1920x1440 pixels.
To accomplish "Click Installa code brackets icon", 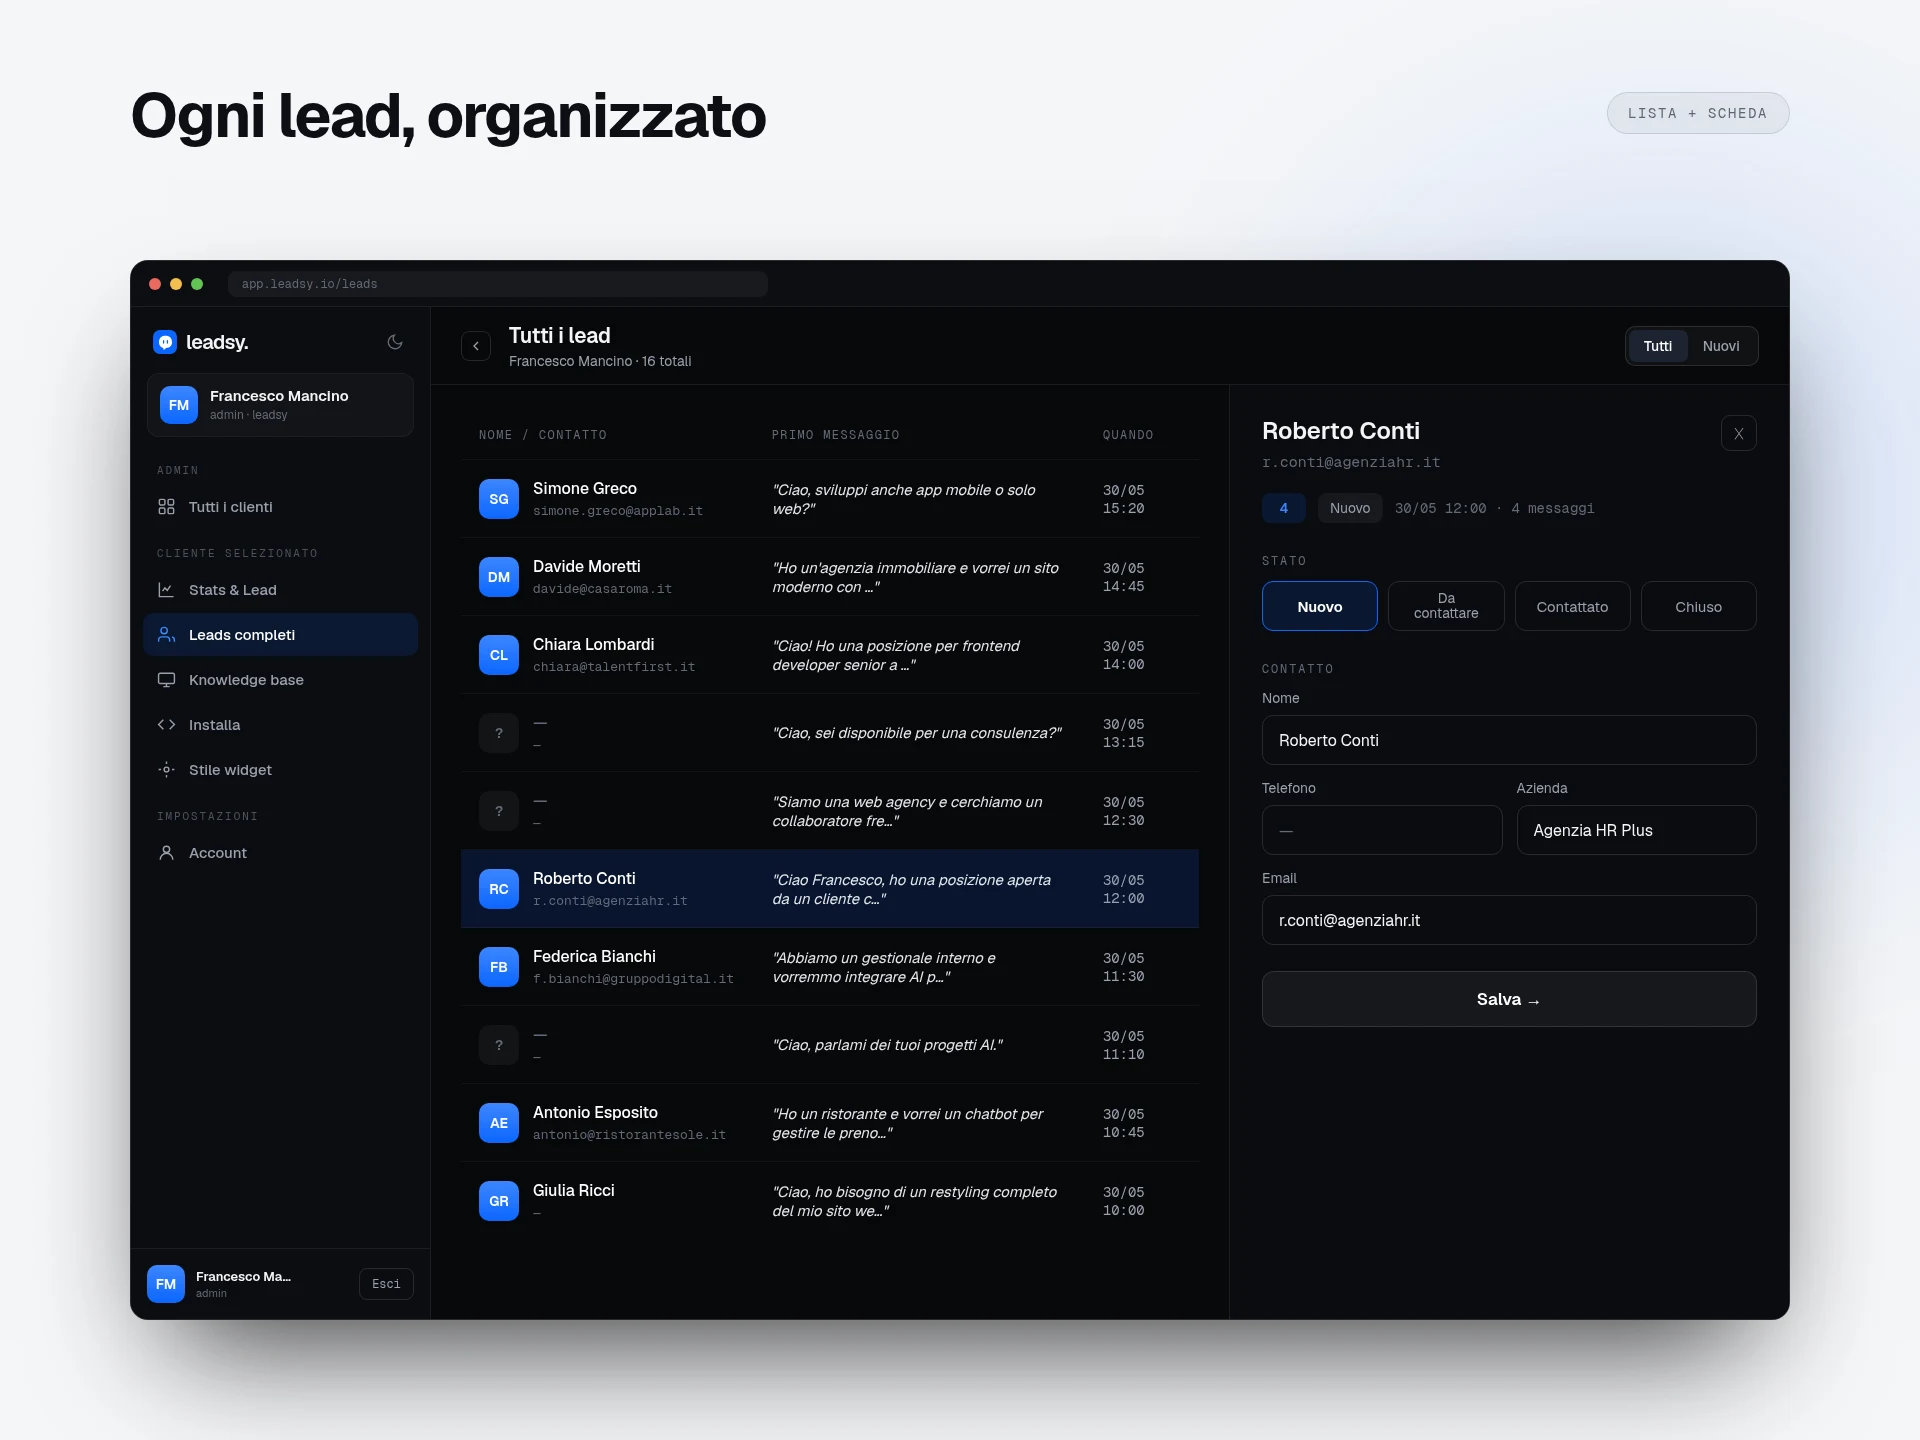I will click(166, 725).
